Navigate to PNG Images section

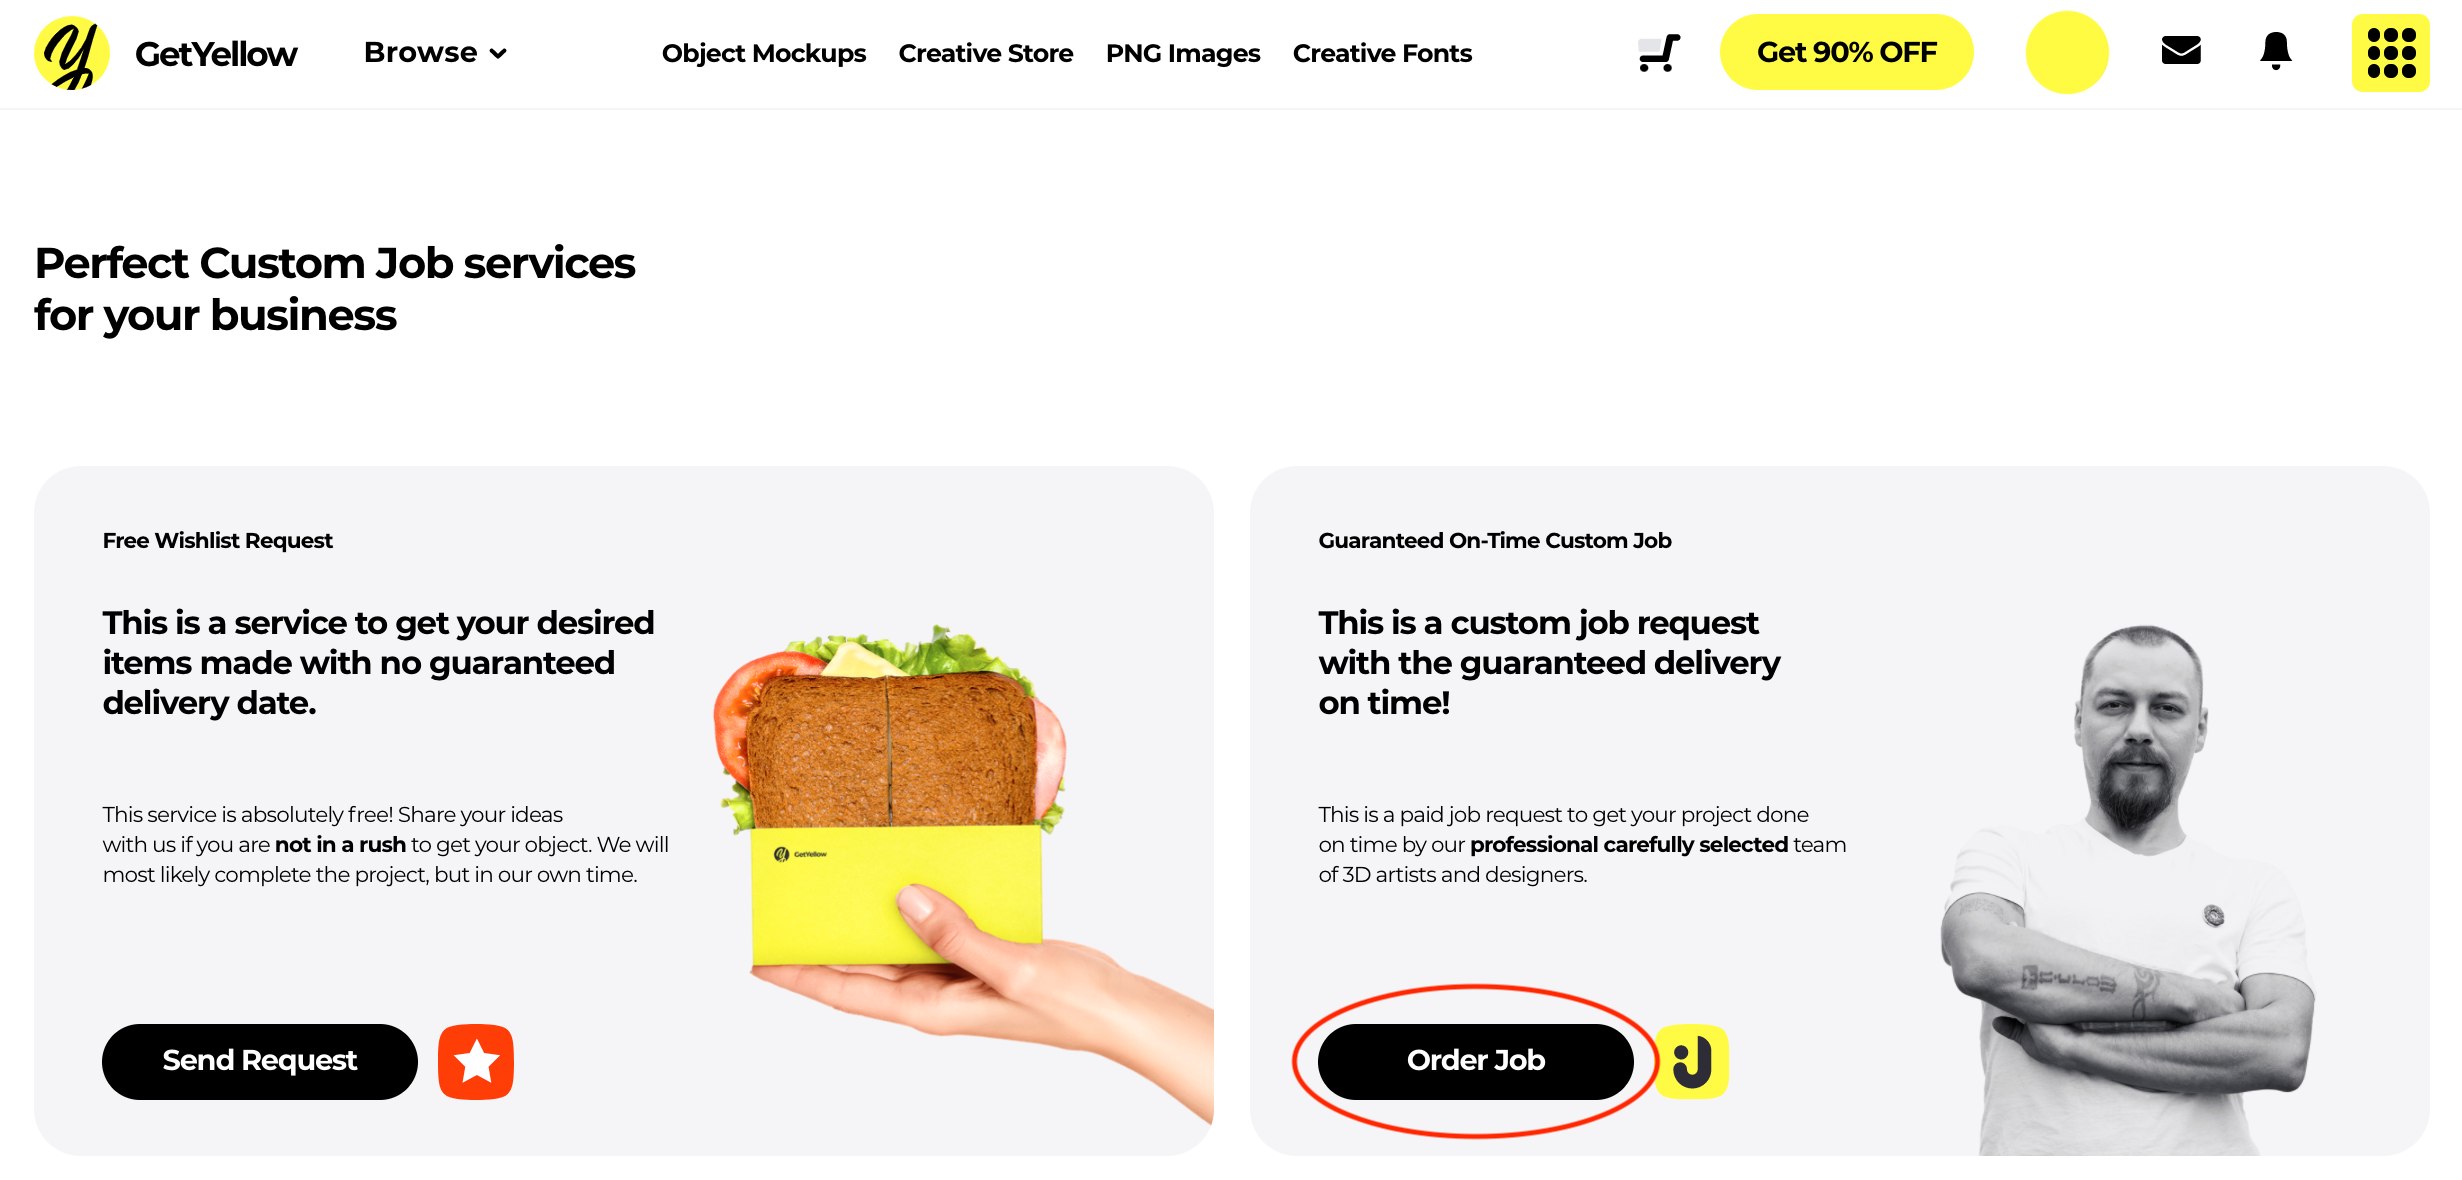pos(1184,52)
